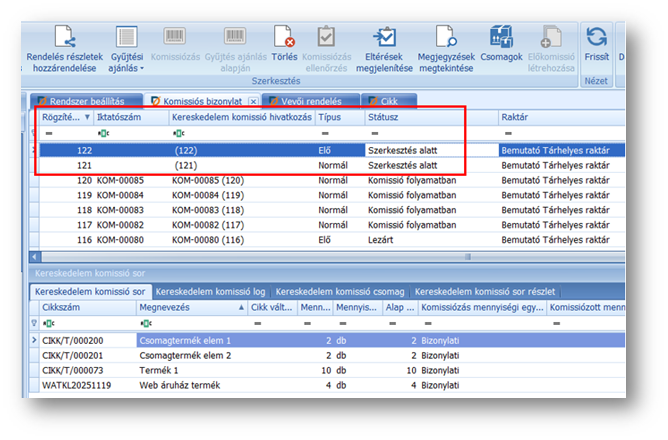Open Megjegyzések megtekintése from the toolbar
The width and height of the screenshot is (668, 440).
(445, 38)
